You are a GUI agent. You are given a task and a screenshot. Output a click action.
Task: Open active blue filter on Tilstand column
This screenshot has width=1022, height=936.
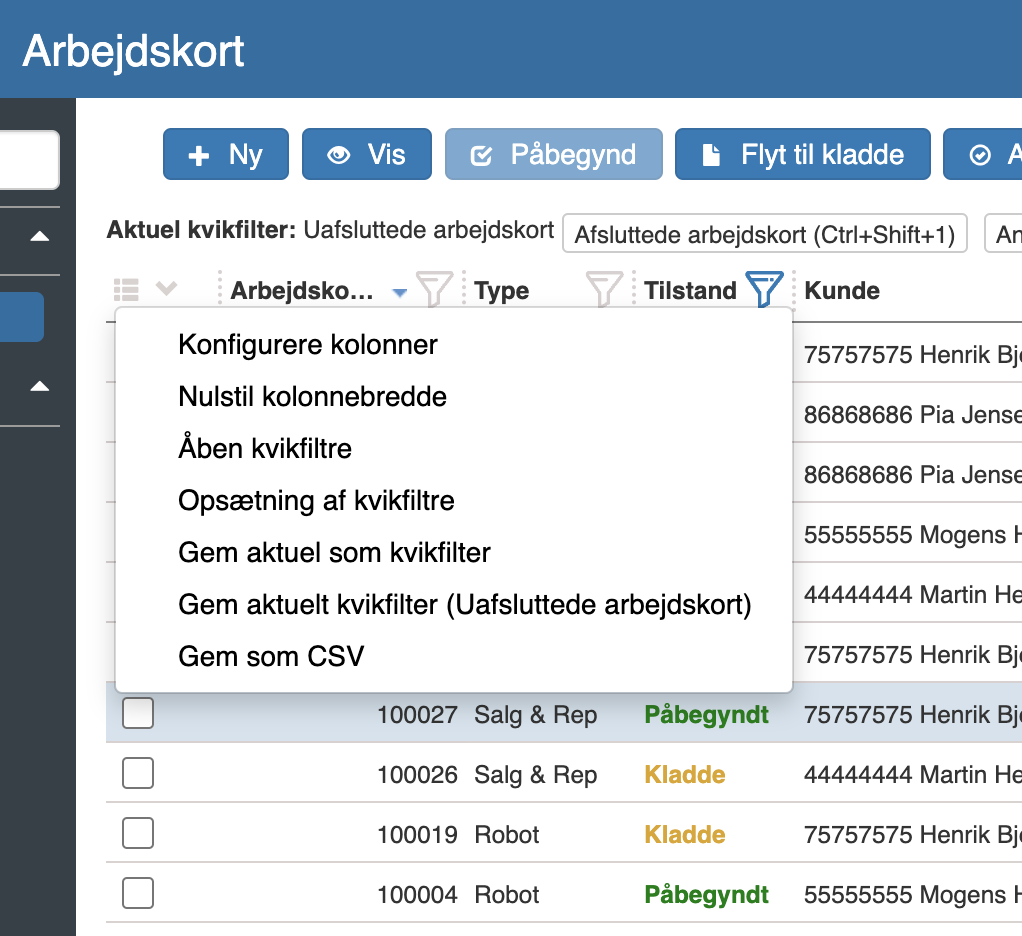[x=764, y=289]
